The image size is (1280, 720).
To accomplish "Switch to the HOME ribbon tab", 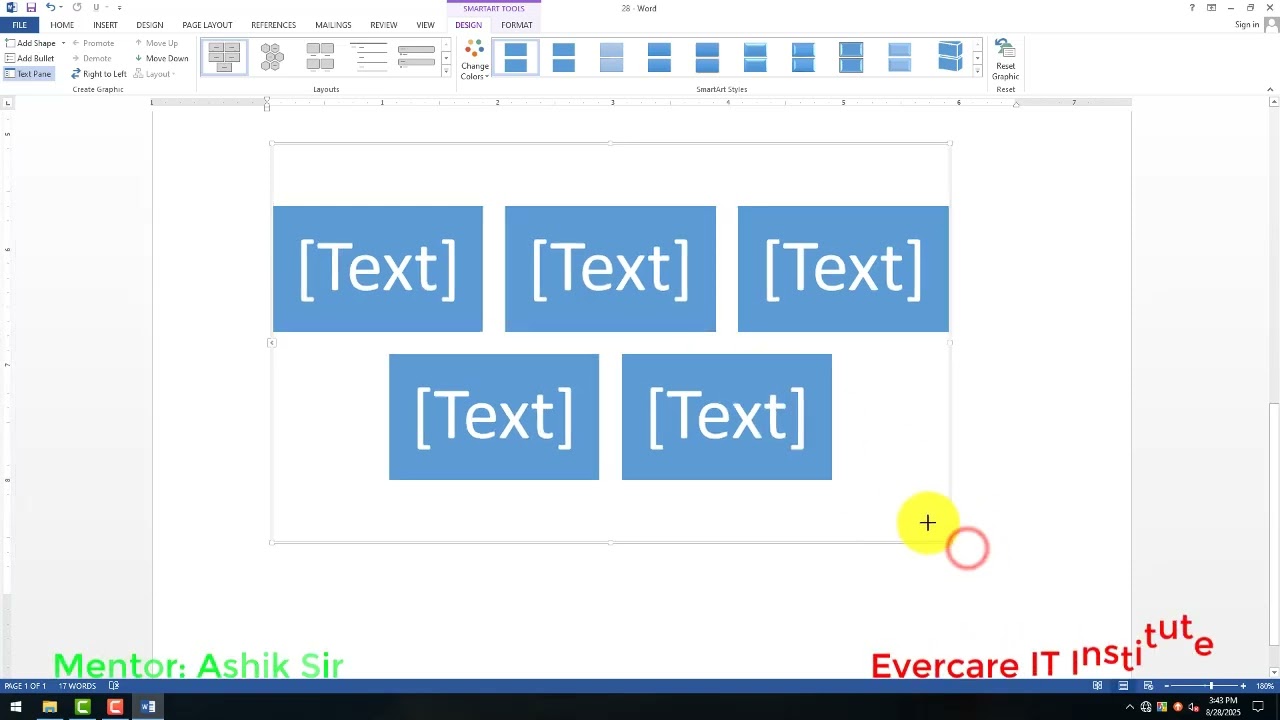I will [x=62, y=25].
